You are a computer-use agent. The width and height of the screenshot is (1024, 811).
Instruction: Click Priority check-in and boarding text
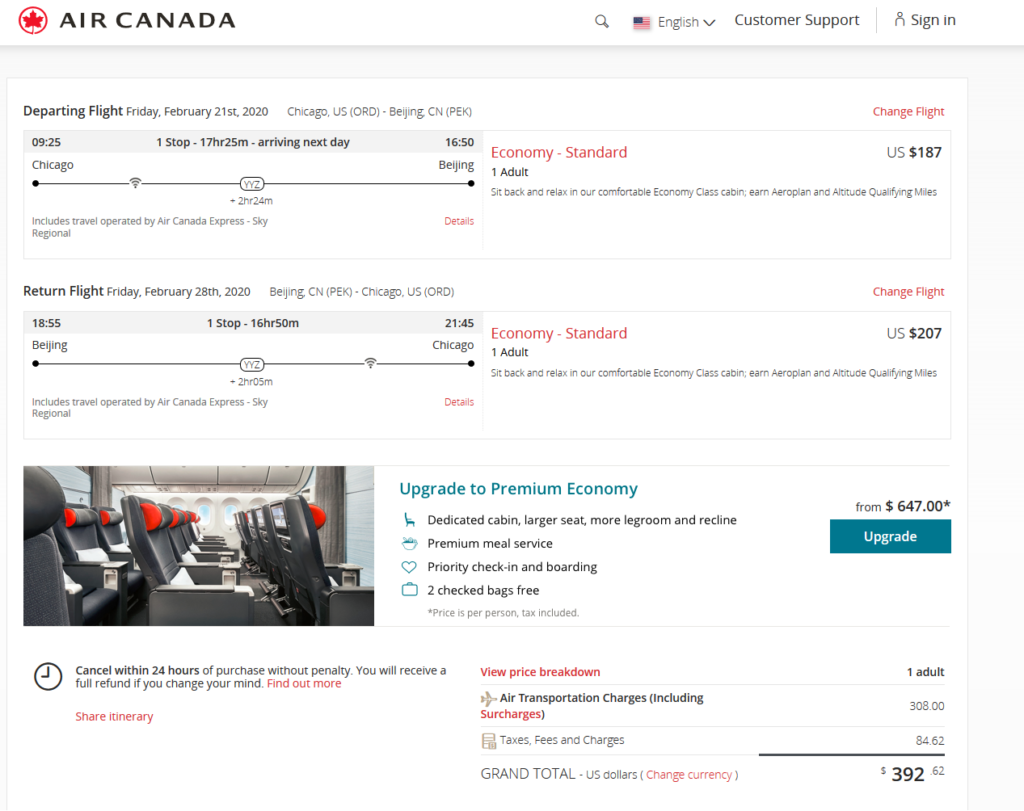pyautogui.click(x=512, y=567)
